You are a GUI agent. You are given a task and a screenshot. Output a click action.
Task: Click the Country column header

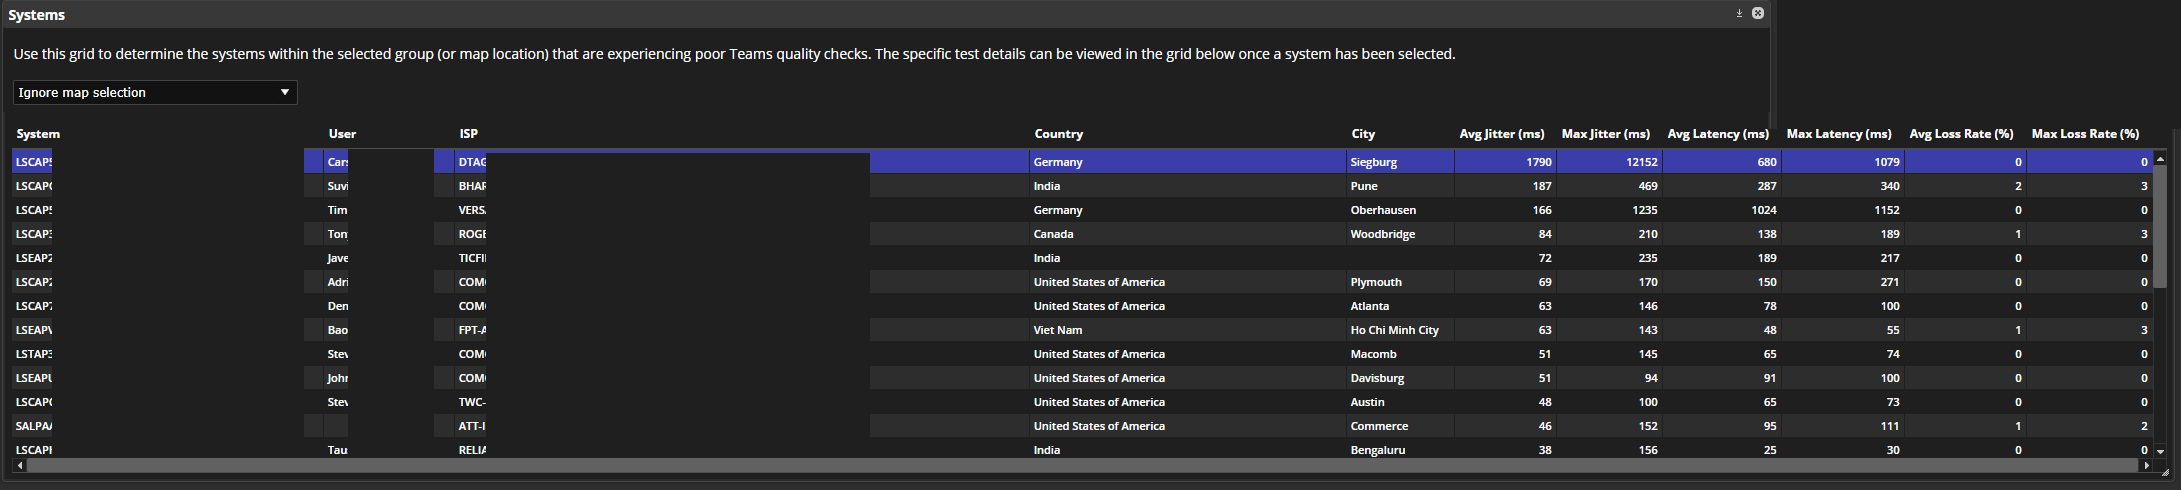[x=1058, y=134]
